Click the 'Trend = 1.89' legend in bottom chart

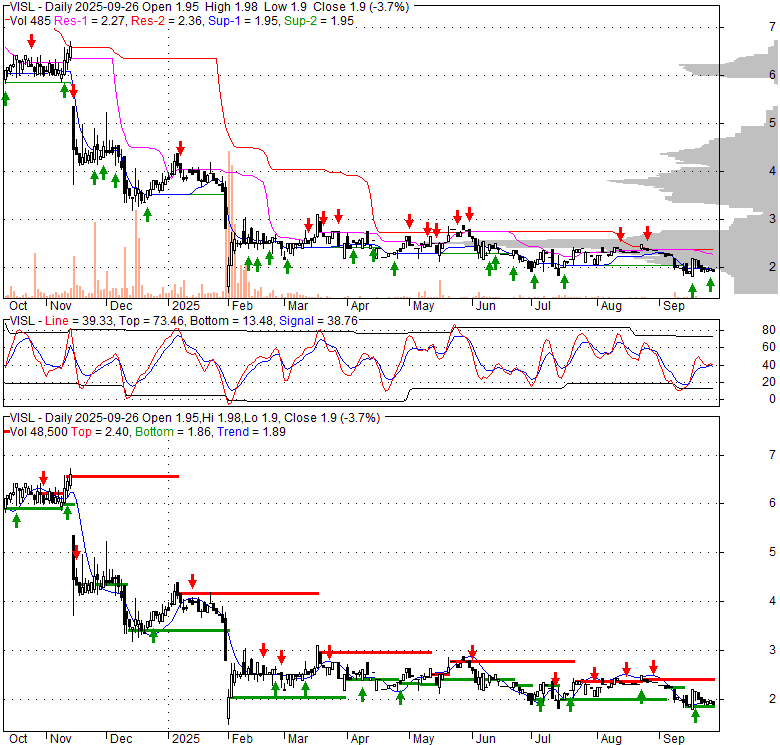251,432
